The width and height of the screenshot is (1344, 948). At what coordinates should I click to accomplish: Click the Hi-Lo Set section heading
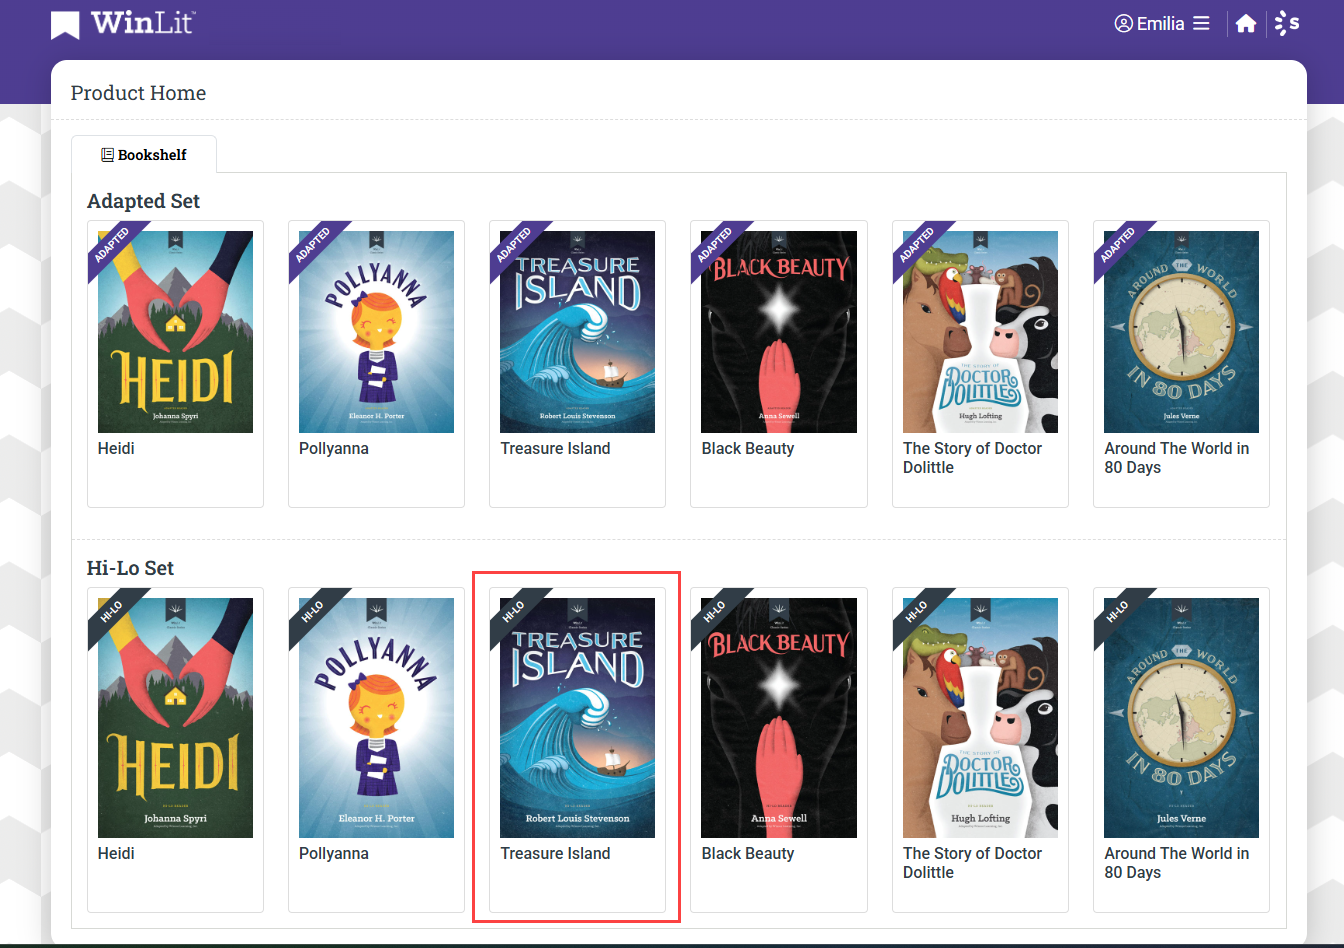click(x=131, y=567)
